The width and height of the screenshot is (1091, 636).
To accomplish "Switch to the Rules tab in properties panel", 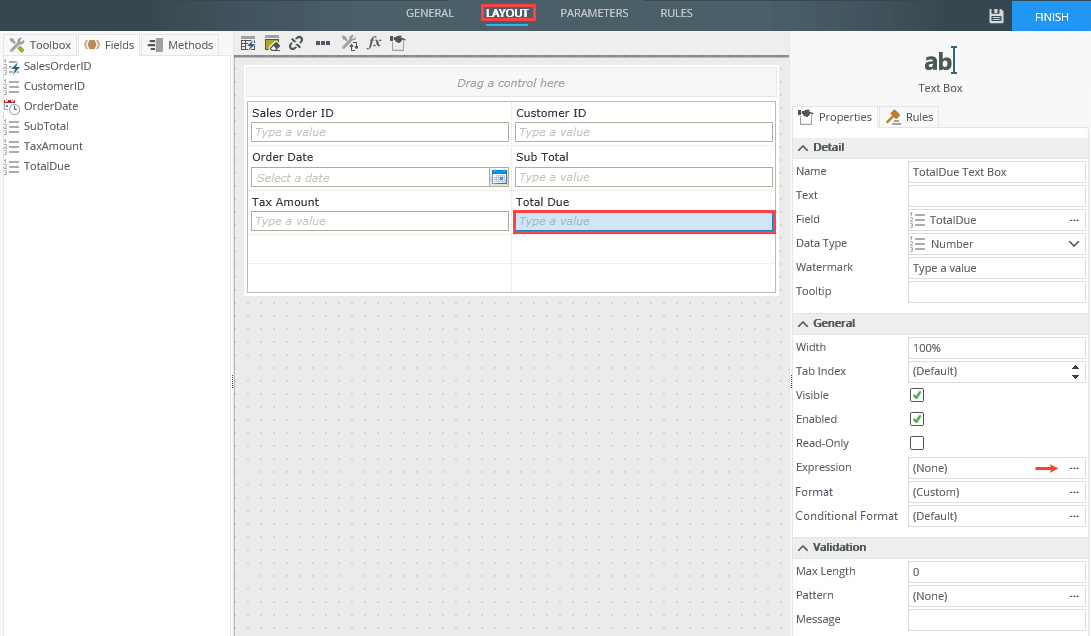I will pos(909,117).
